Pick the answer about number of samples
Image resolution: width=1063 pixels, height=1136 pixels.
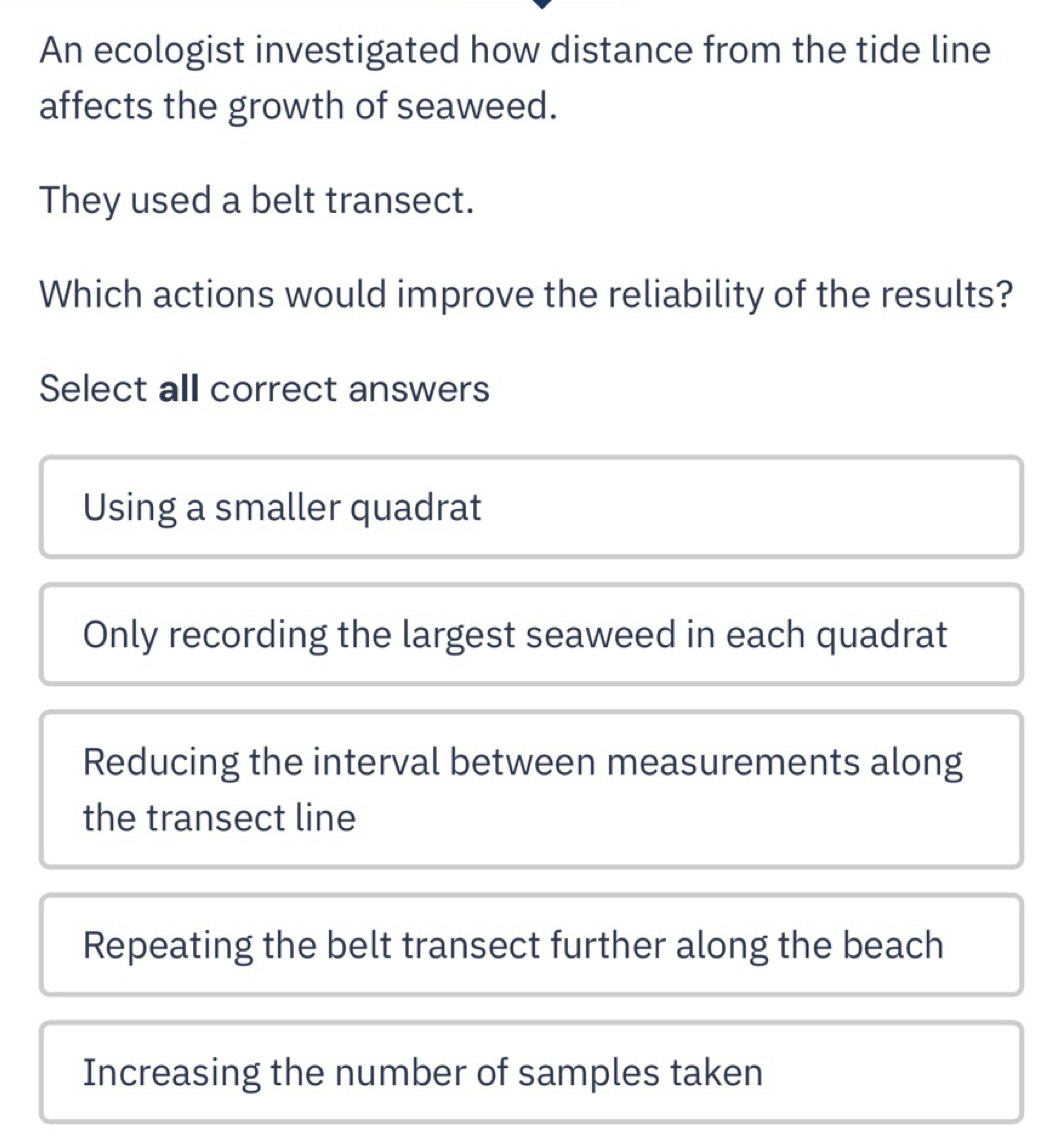pyautogui.click(x=531, y=1073)
